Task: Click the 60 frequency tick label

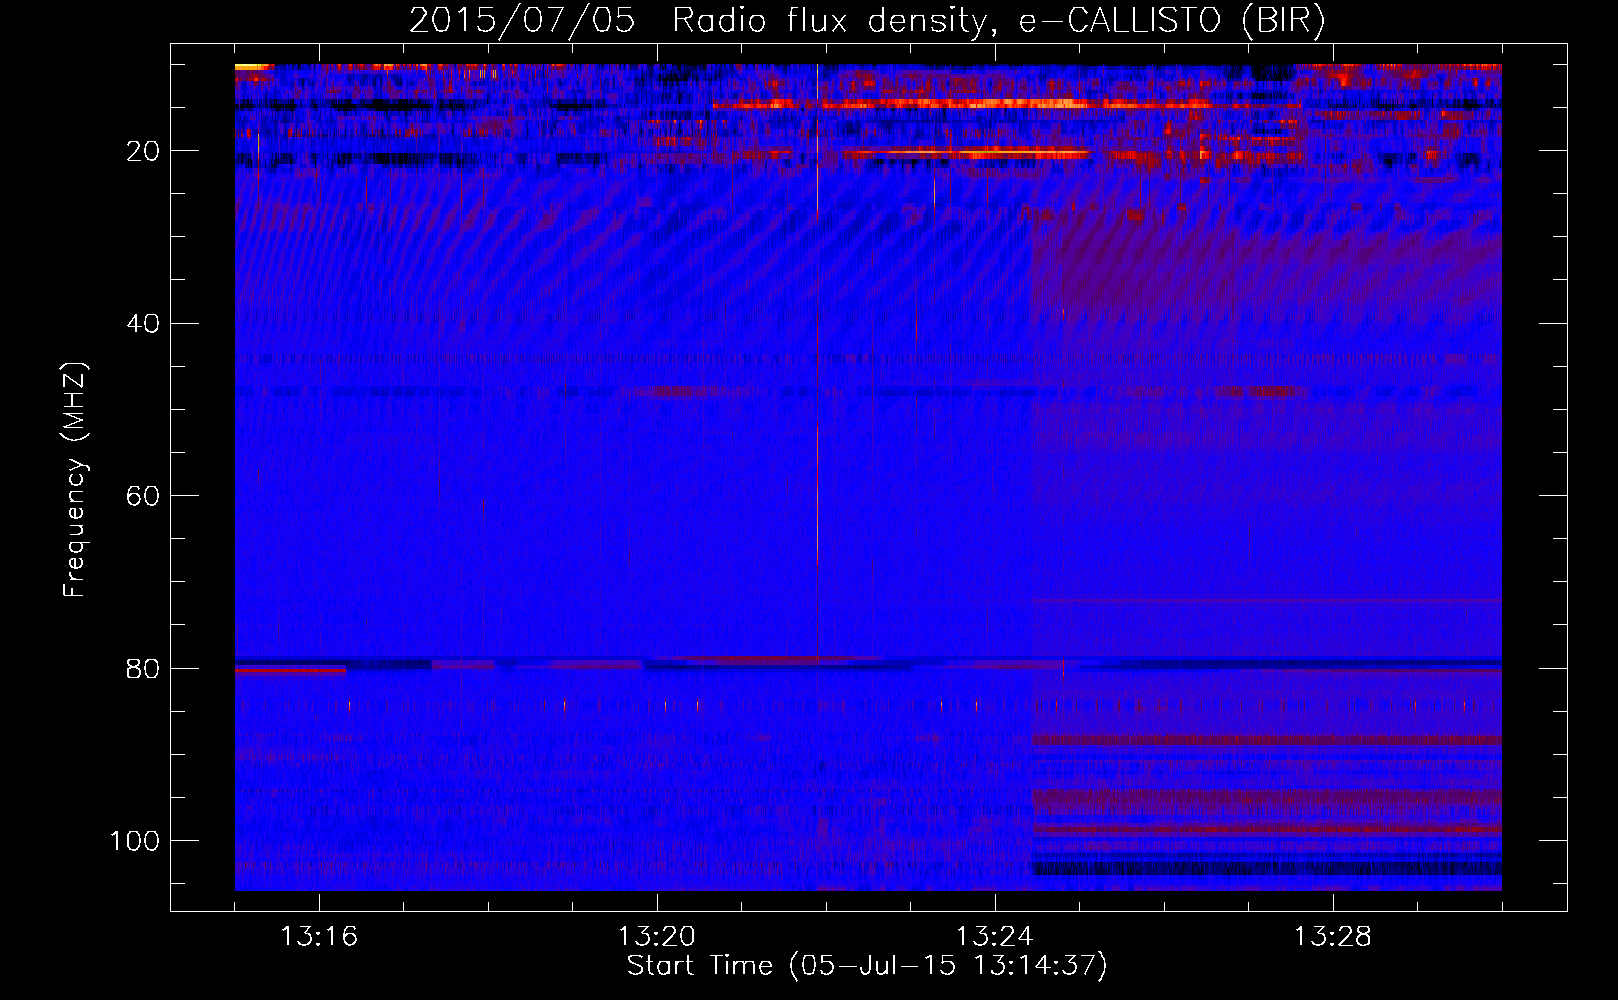Action: point(144,496)
